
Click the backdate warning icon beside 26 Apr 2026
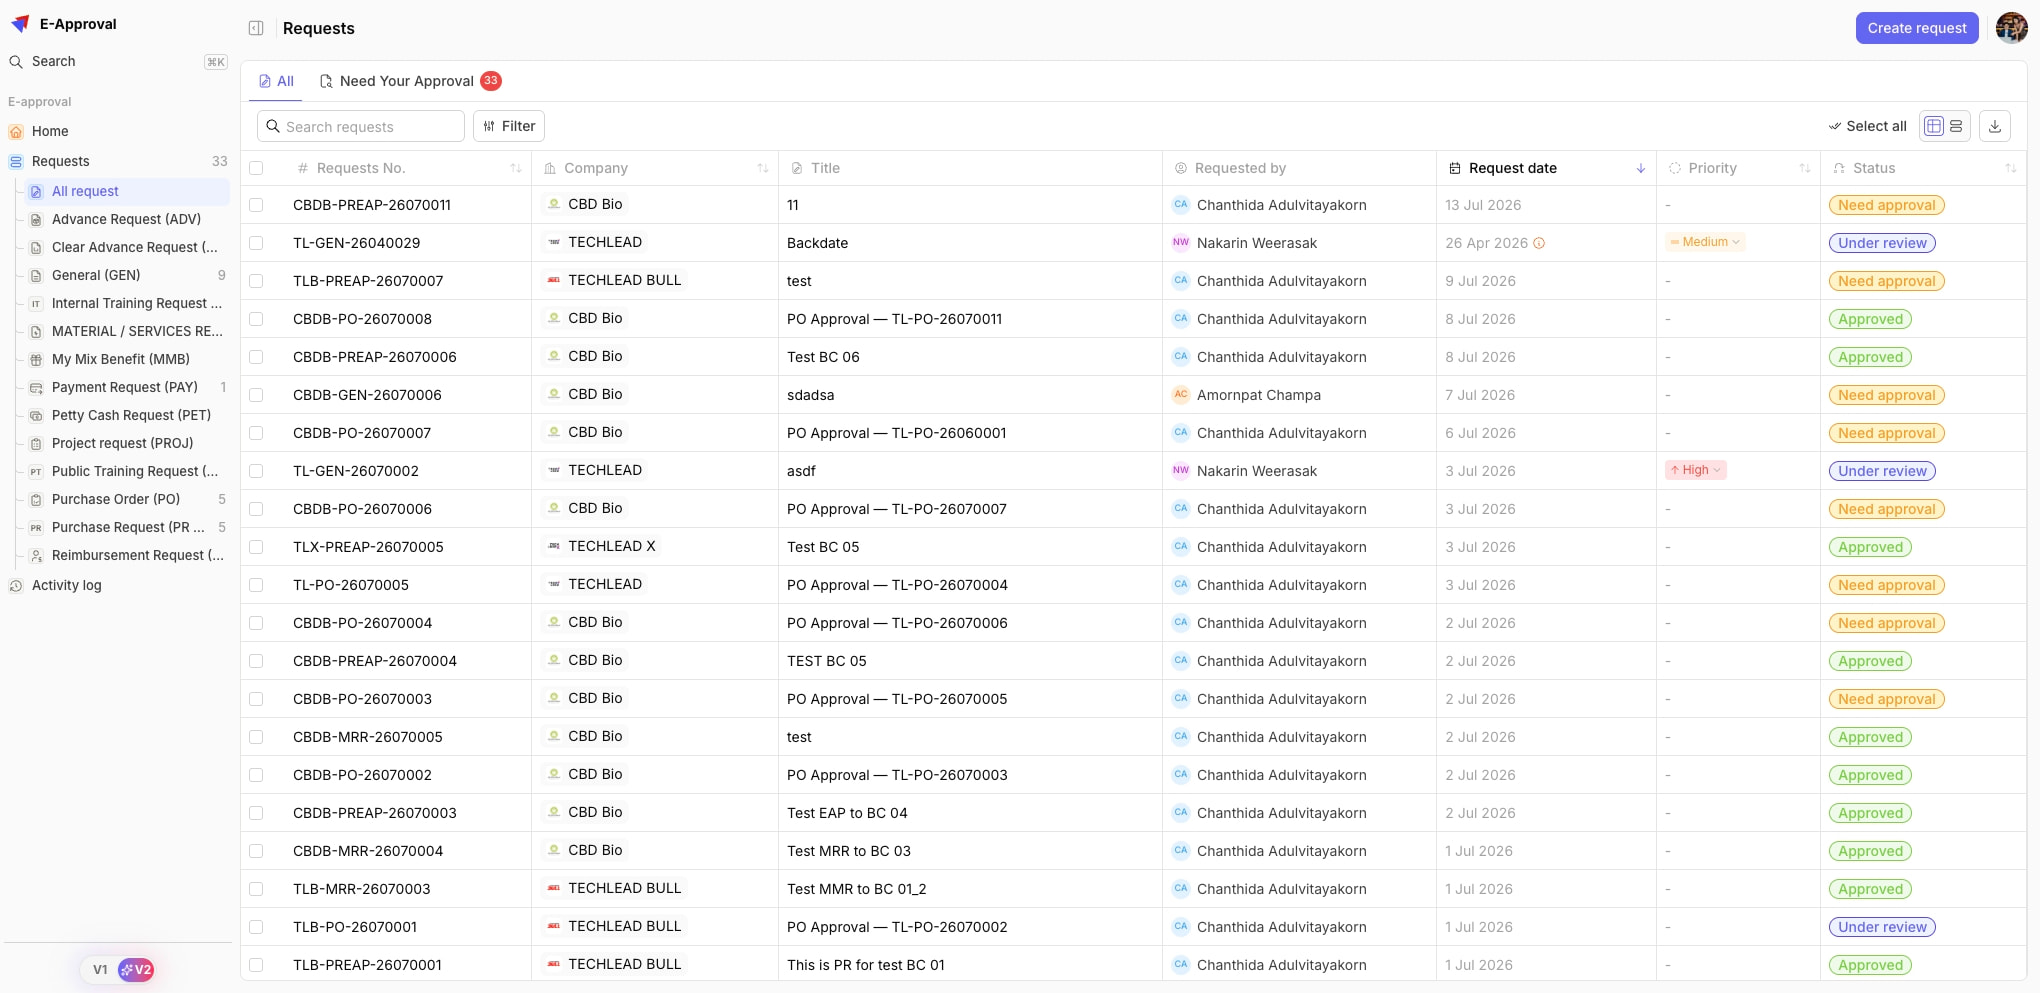(1539, 243)
